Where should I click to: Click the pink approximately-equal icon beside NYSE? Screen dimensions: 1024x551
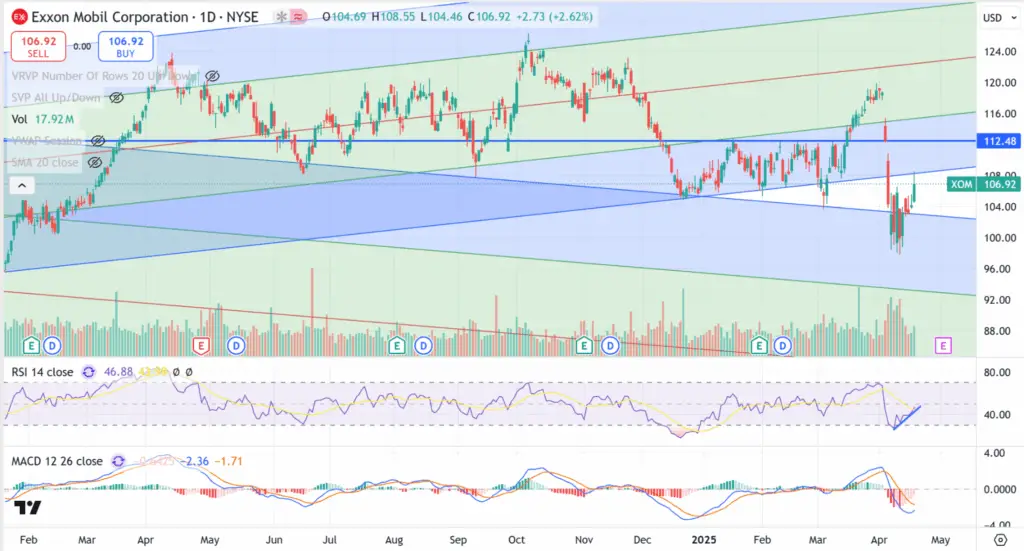[298, 17]
